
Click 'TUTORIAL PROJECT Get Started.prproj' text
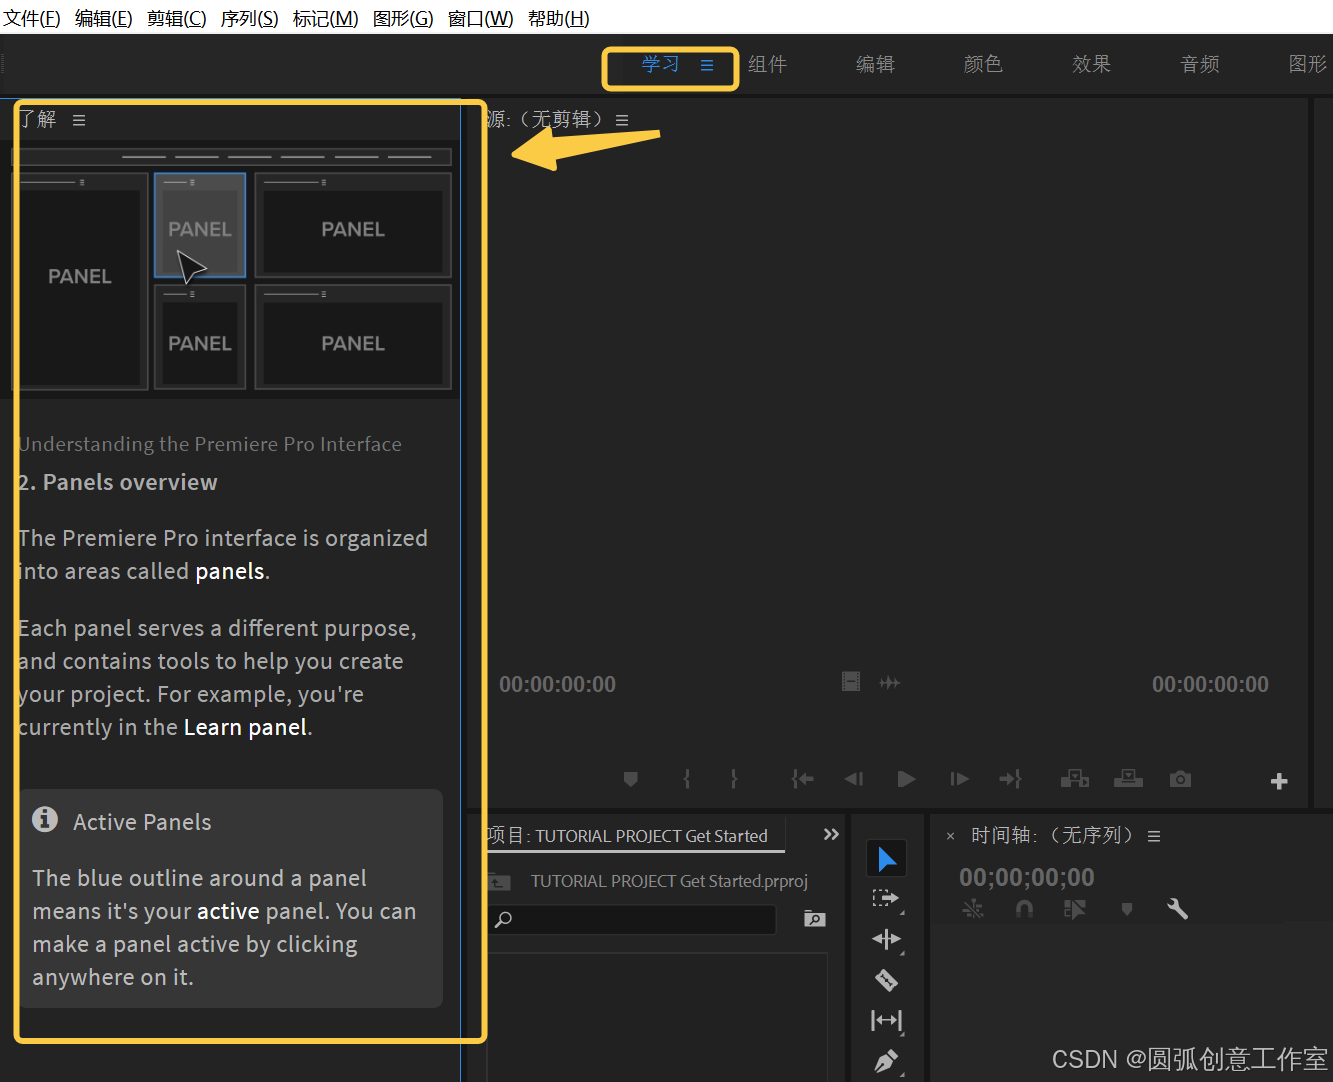[x=669, y=881]
